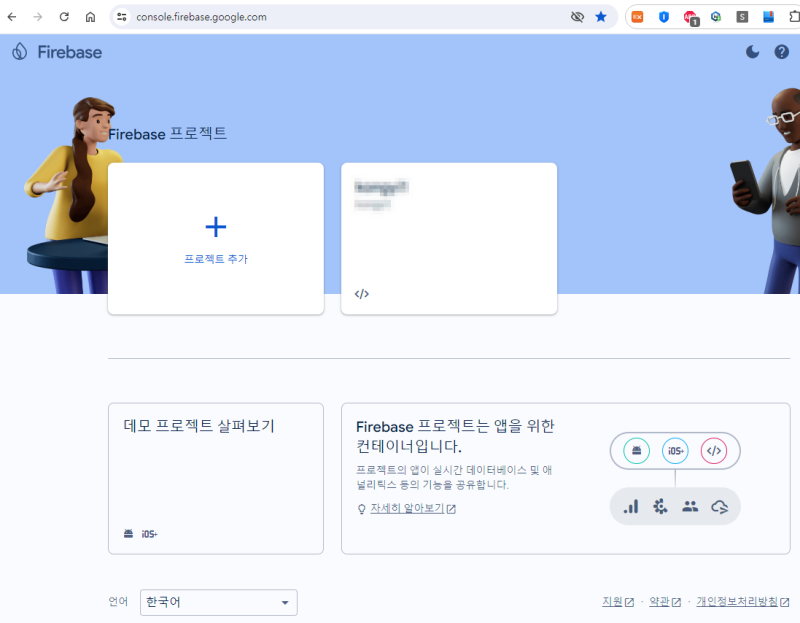Click the blue plus icon to add project
Viewport: 800px width, 623px height.
click(x=216, y=227)
